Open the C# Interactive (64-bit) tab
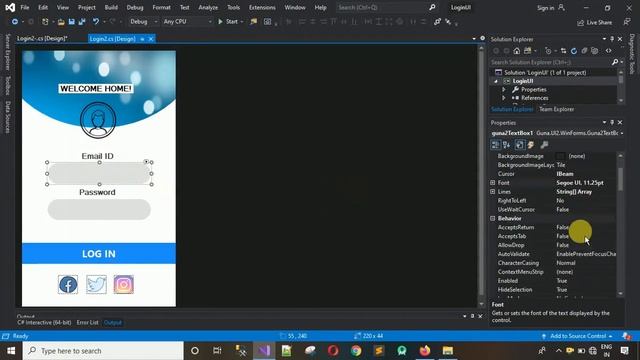The height and width of the screenshot is (360, 640). pos(44,322)
